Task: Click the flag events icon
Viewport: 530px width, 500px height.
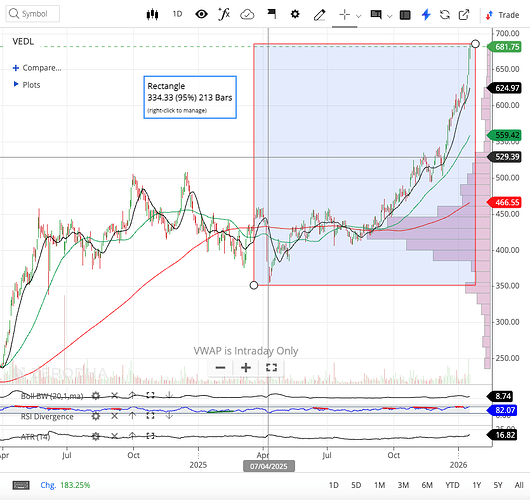Action: click(271, 14)
